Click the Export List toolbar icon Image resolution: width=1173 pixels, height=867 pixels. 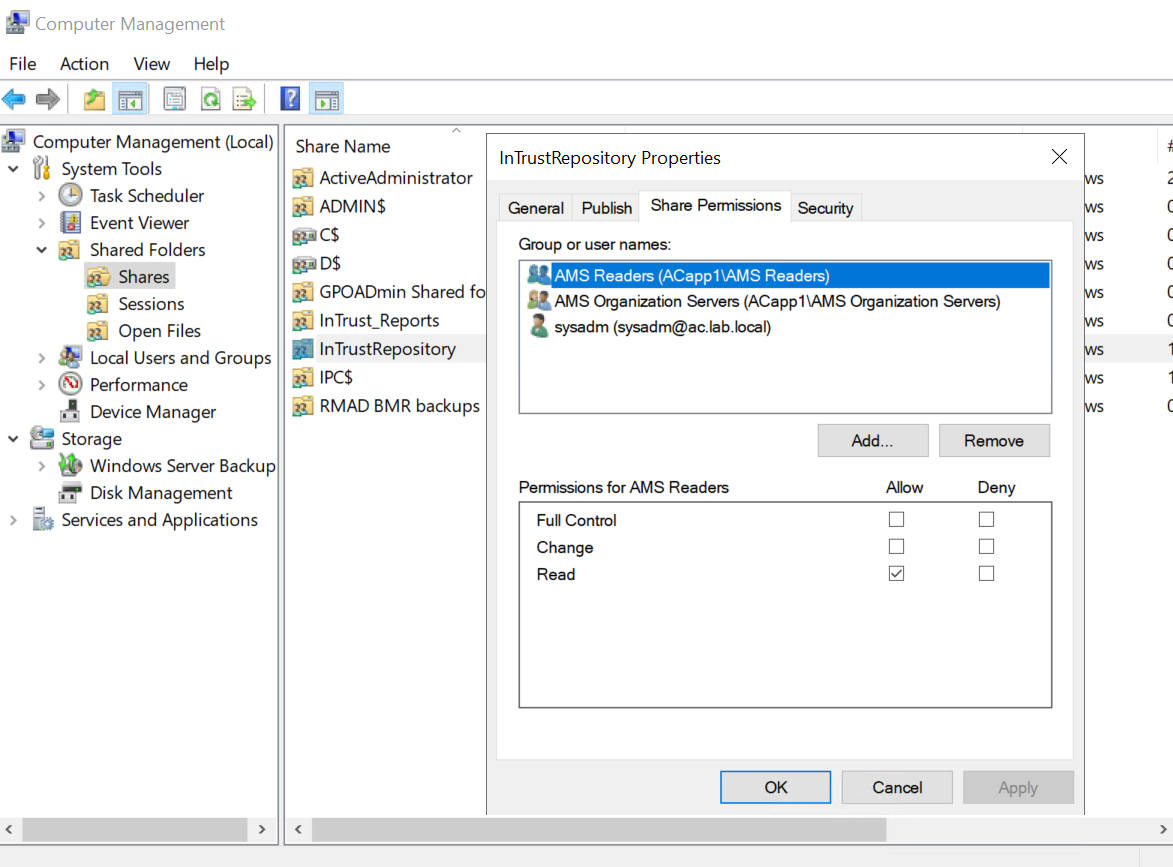(x=245, y=99)
